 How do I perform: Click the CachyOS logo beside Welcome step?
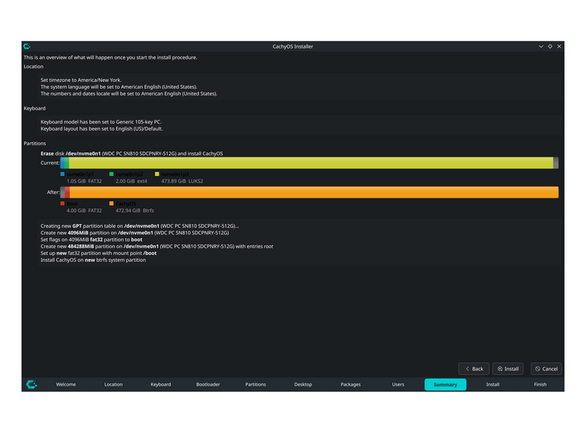point(32,384)
